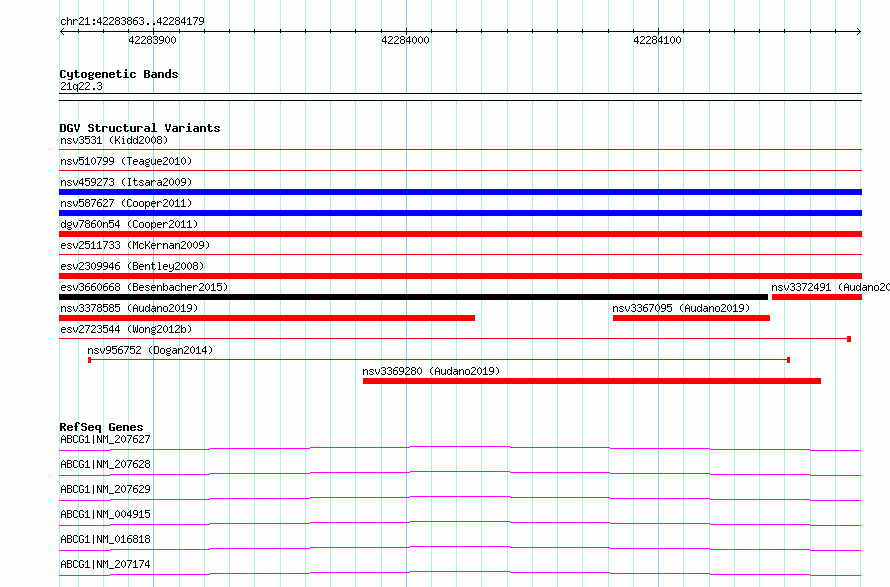Open the nsv459273 (Itsara2009) blue variant bar

click(460, 192)
